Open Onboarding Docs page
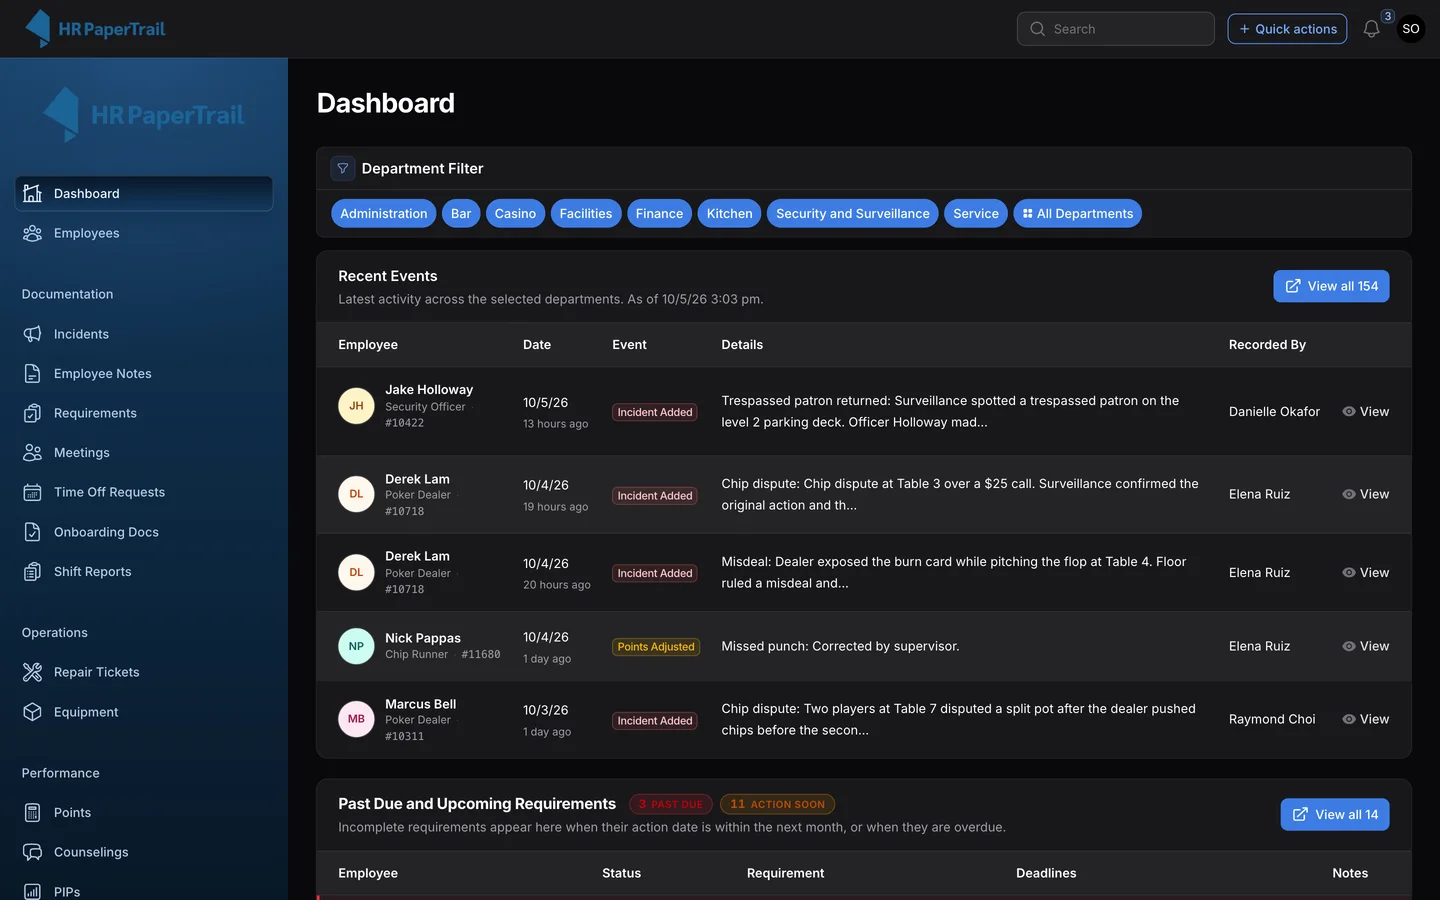 (x=144, y=532)
